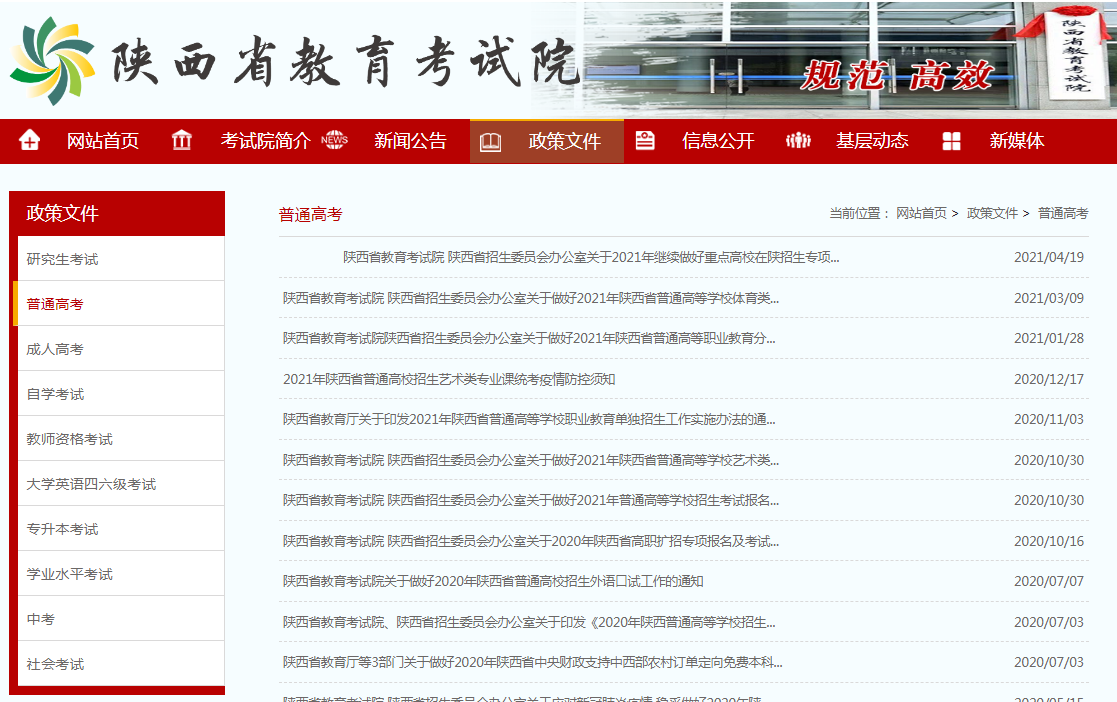Select 成人高考 in the sidebar
Image resolution: width=1117 pixels, height=702 pixels.
point(120,349)
